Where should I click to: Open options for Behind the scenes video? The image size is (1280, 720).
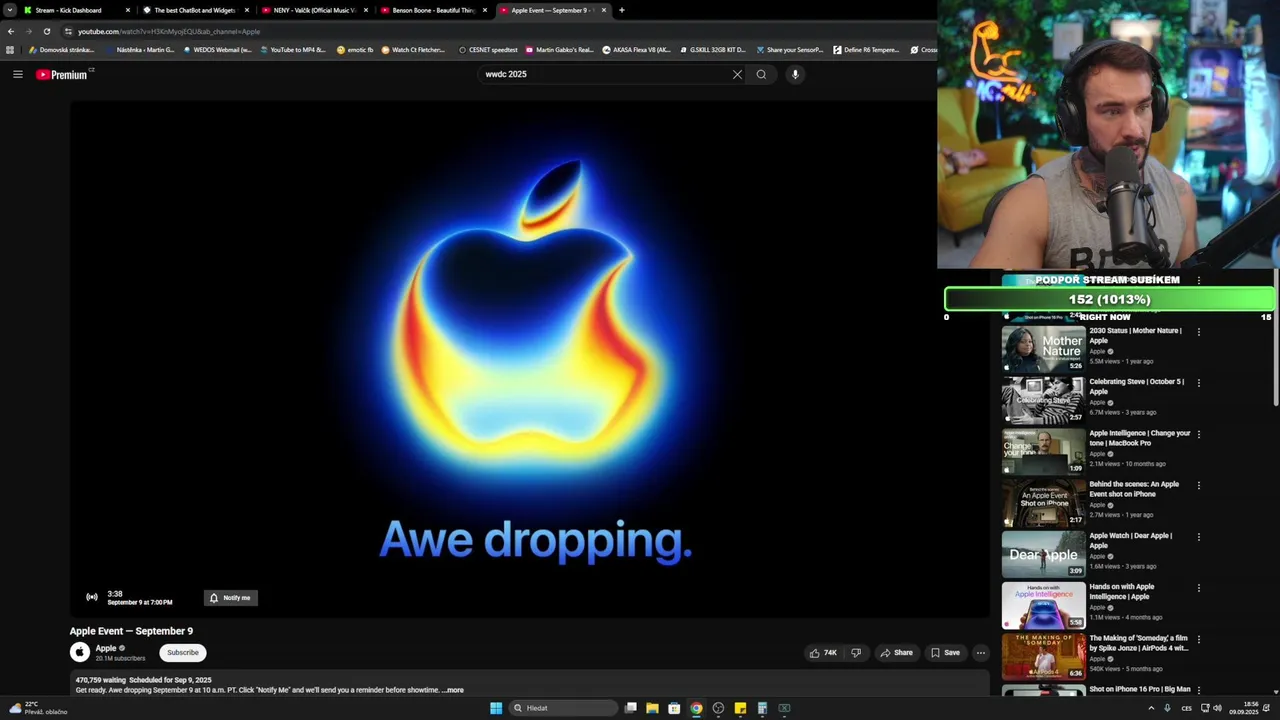1199,486
